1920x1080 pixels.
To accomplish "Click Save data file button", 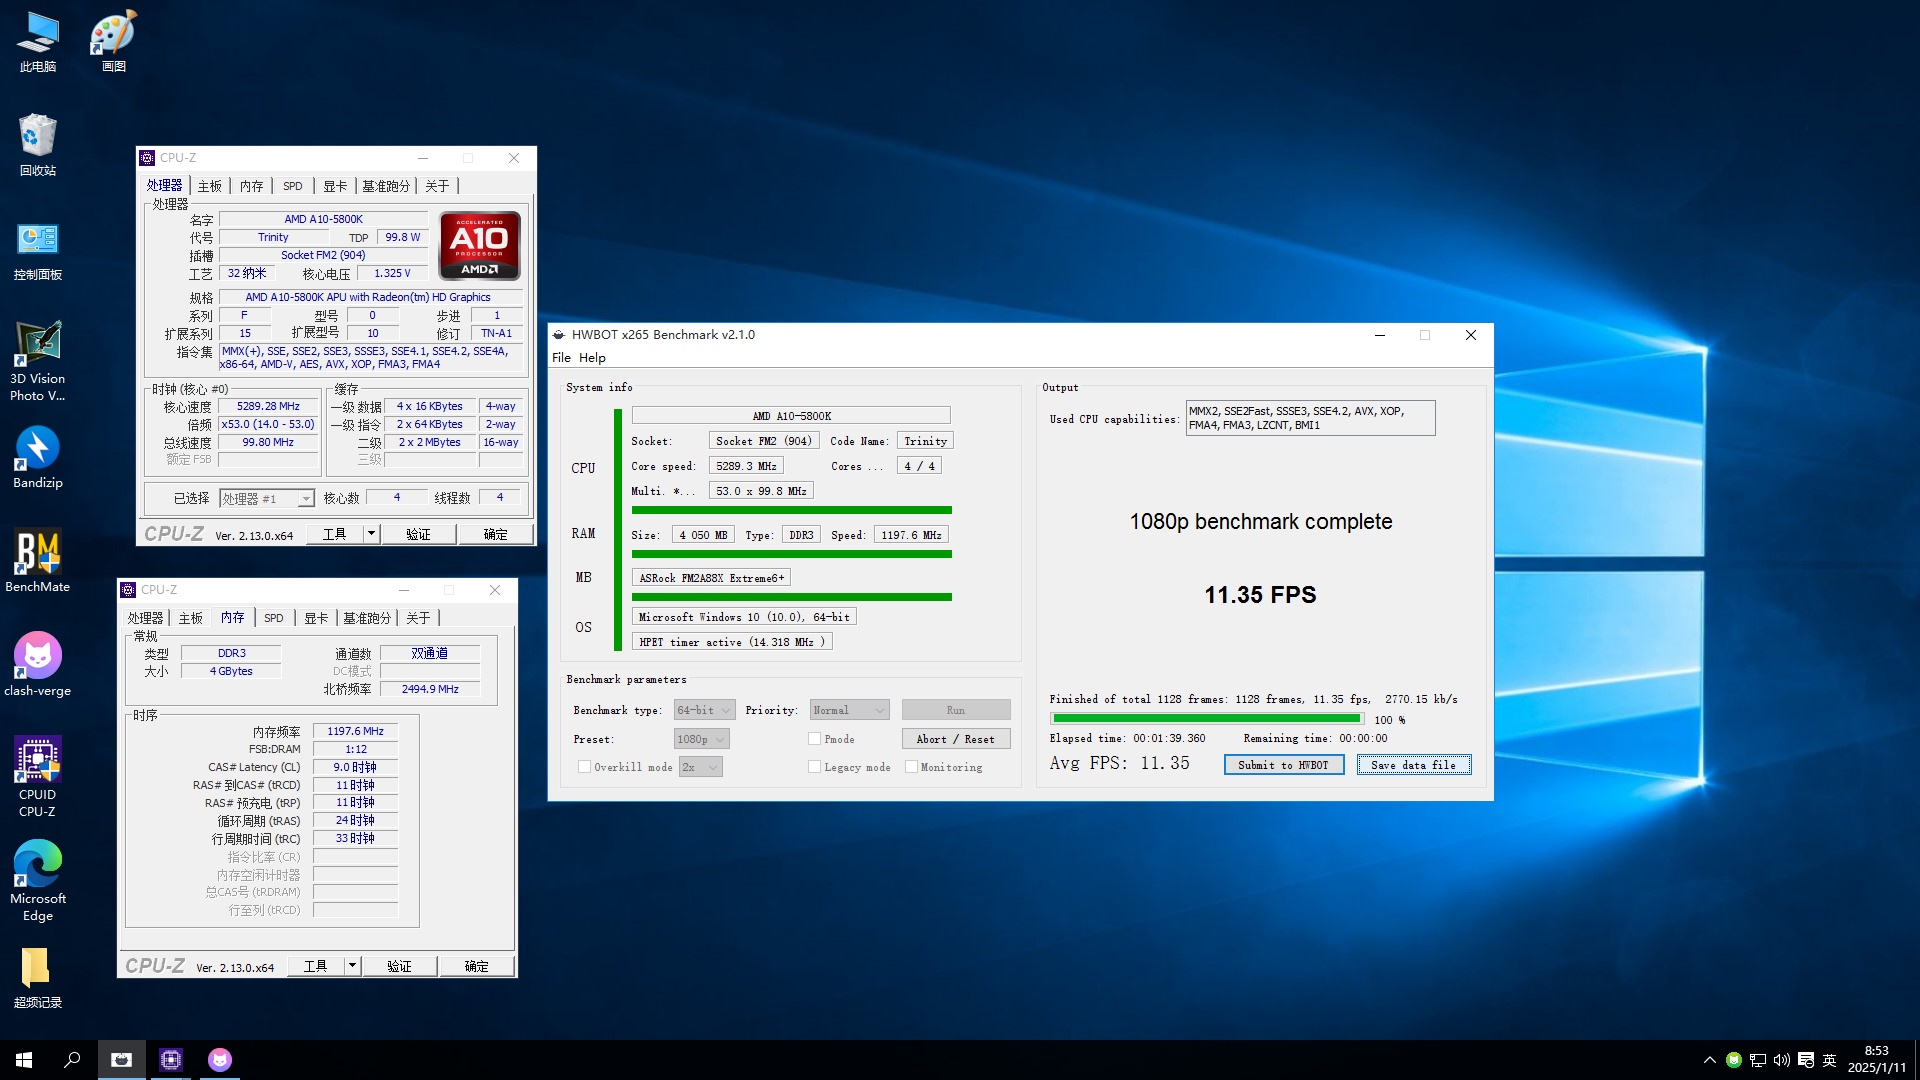I will [1413, 765].
